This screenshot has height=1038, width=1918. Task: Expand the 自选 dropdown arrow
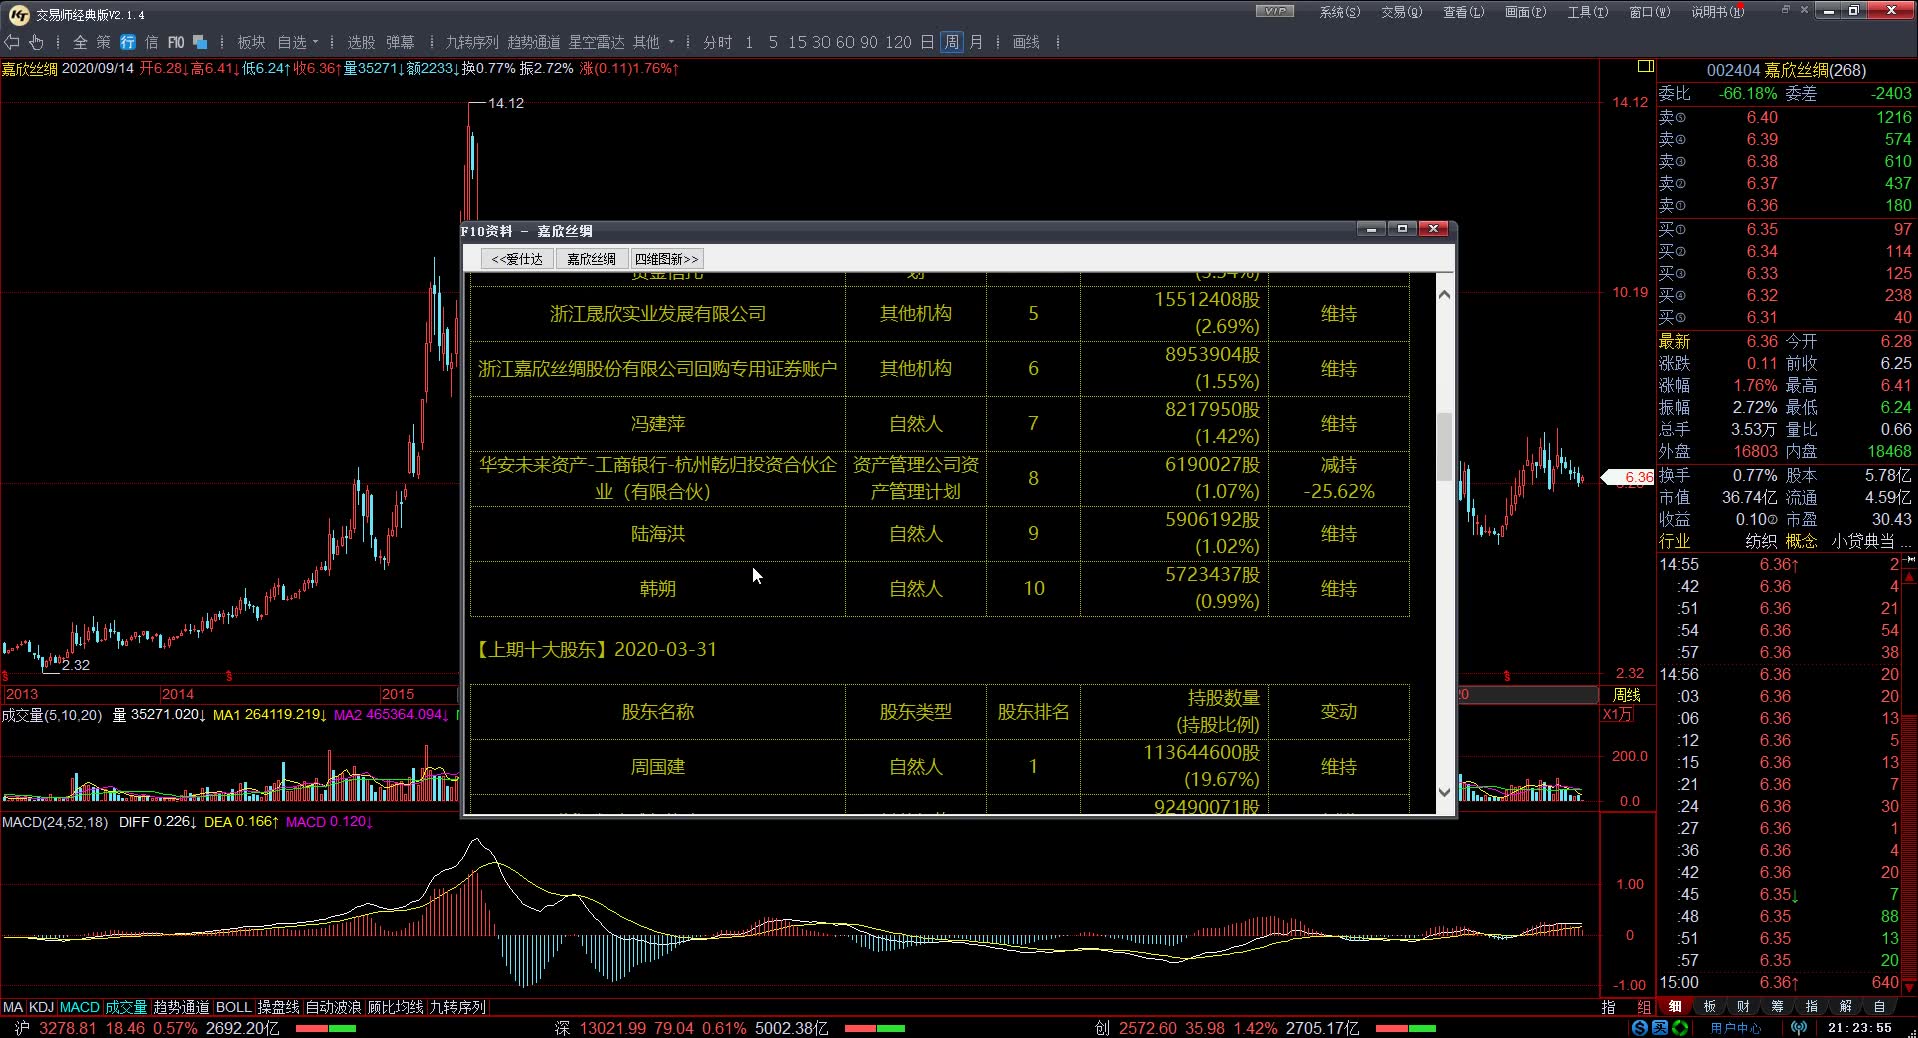point(315,42)
